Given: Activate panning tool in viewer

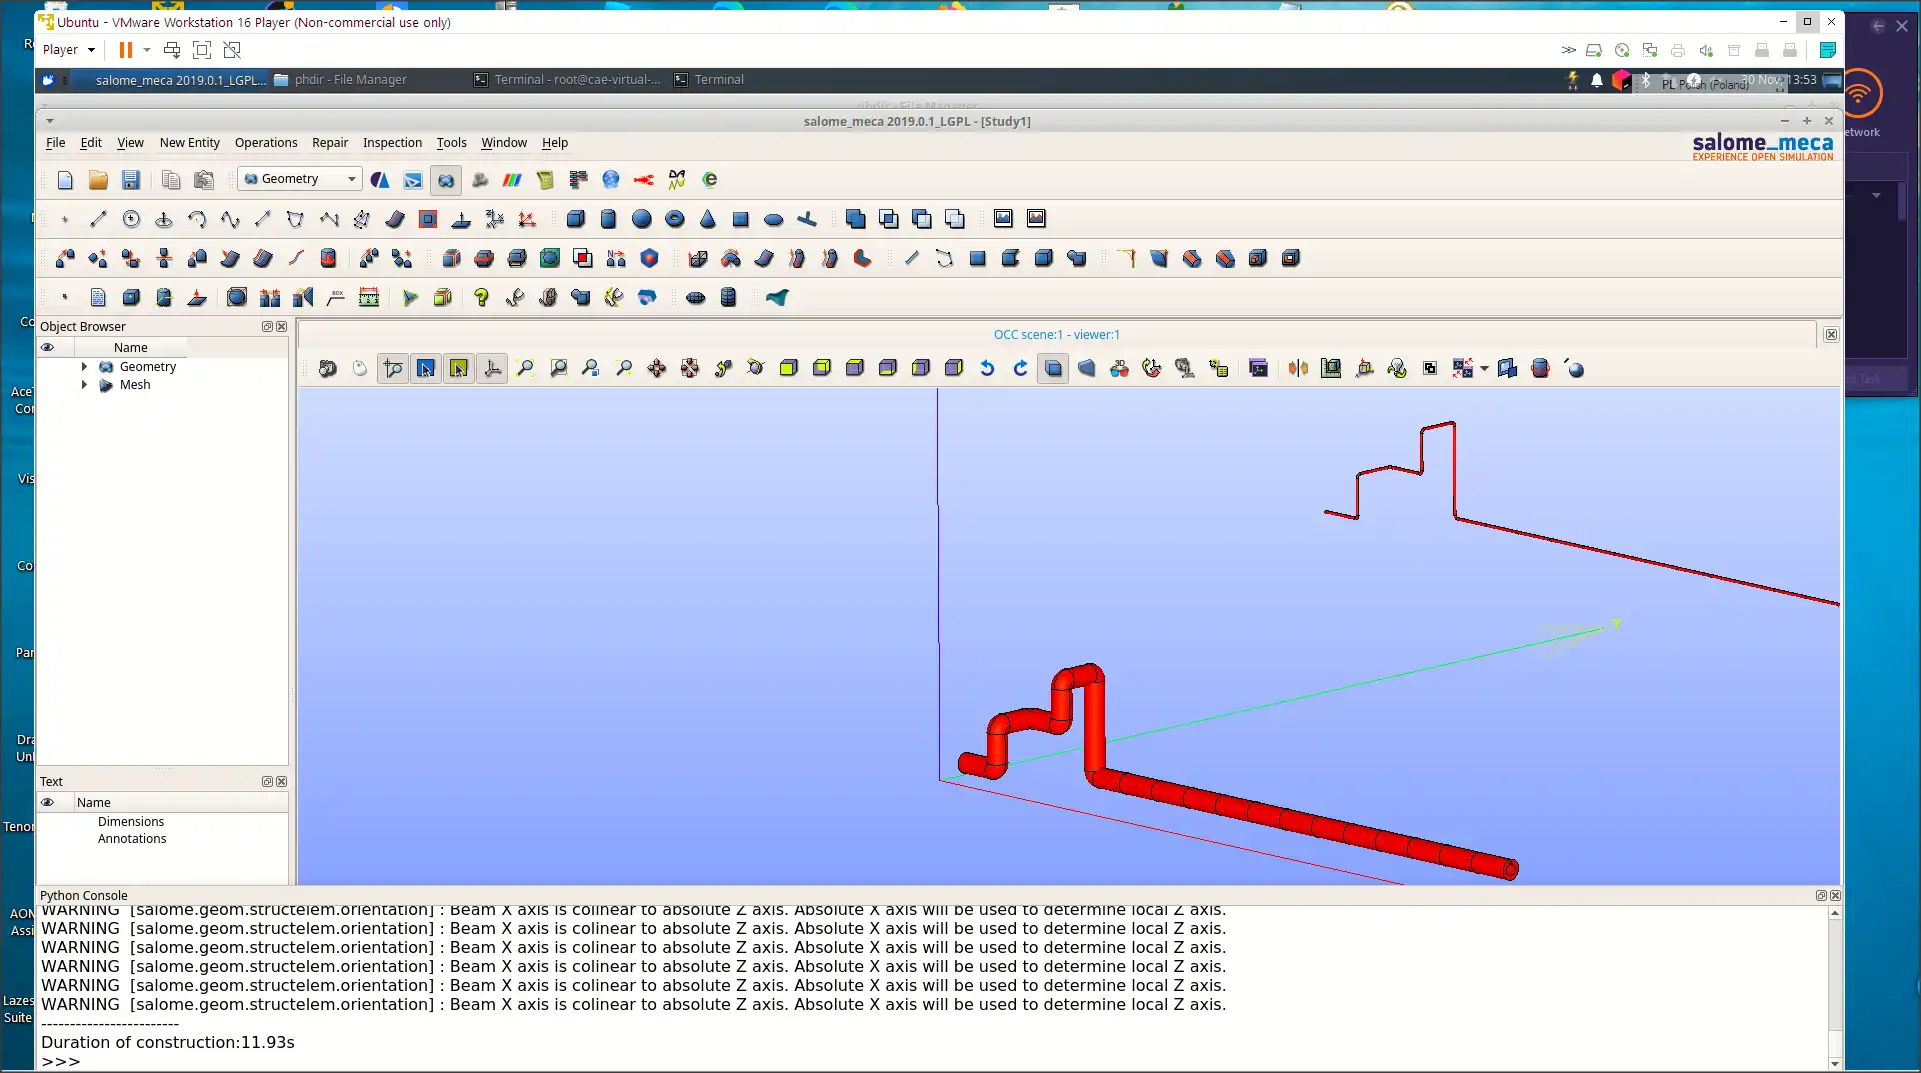Looking at the screenshot, I should click(x=657, y=369).
